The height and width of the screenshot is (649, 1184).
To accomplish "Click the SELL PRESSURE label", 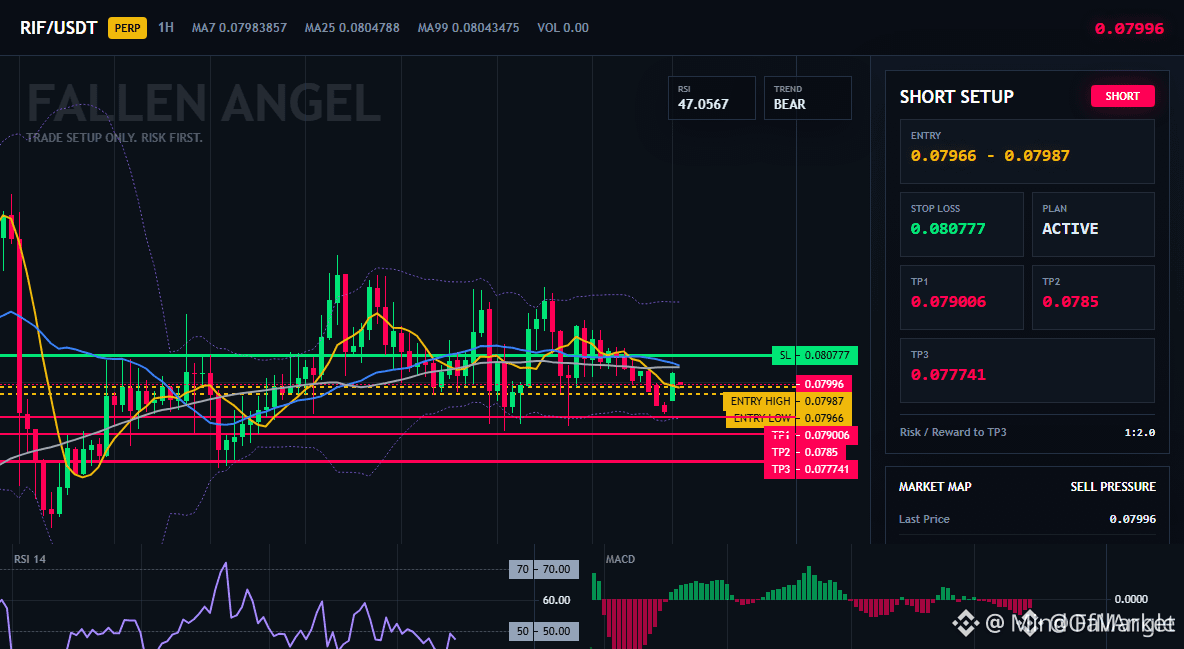I will click(x=1112, y=487).
